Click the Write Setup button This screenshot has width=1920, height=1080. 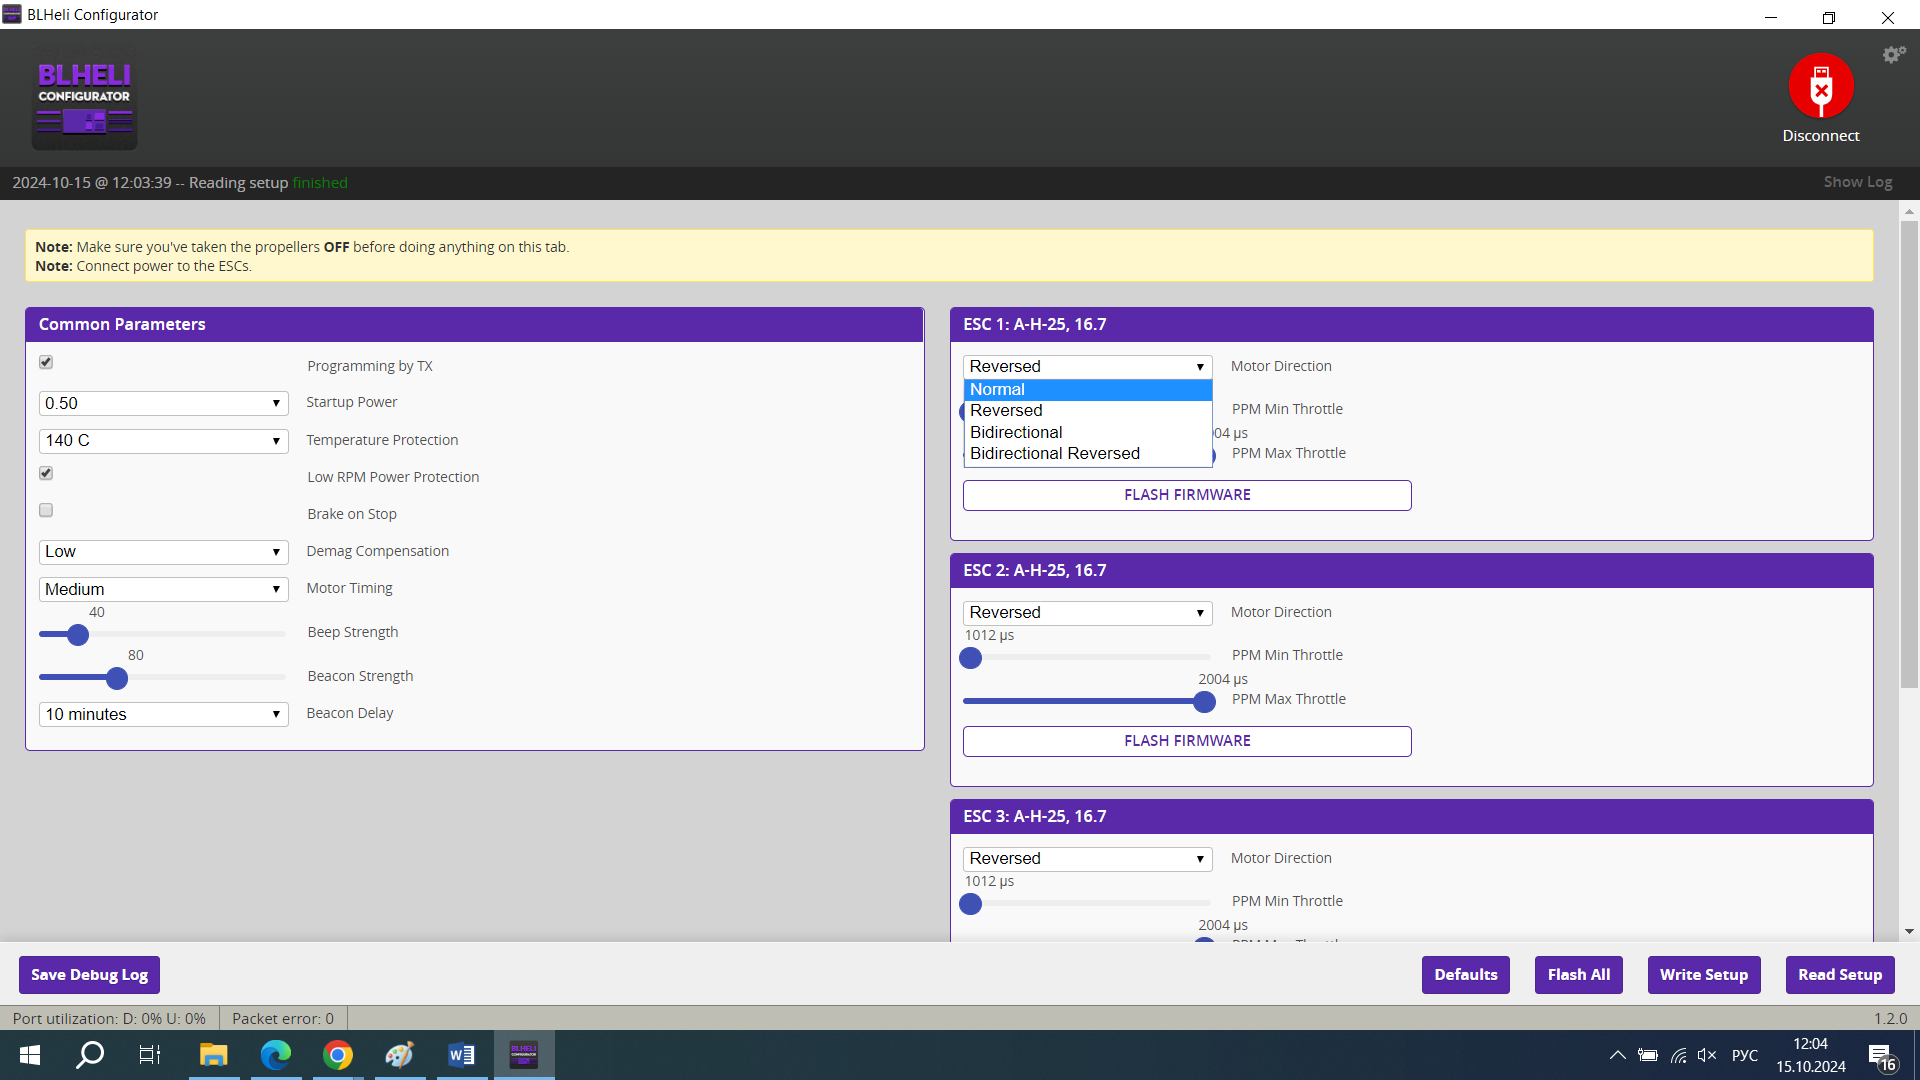[1703, 975]
